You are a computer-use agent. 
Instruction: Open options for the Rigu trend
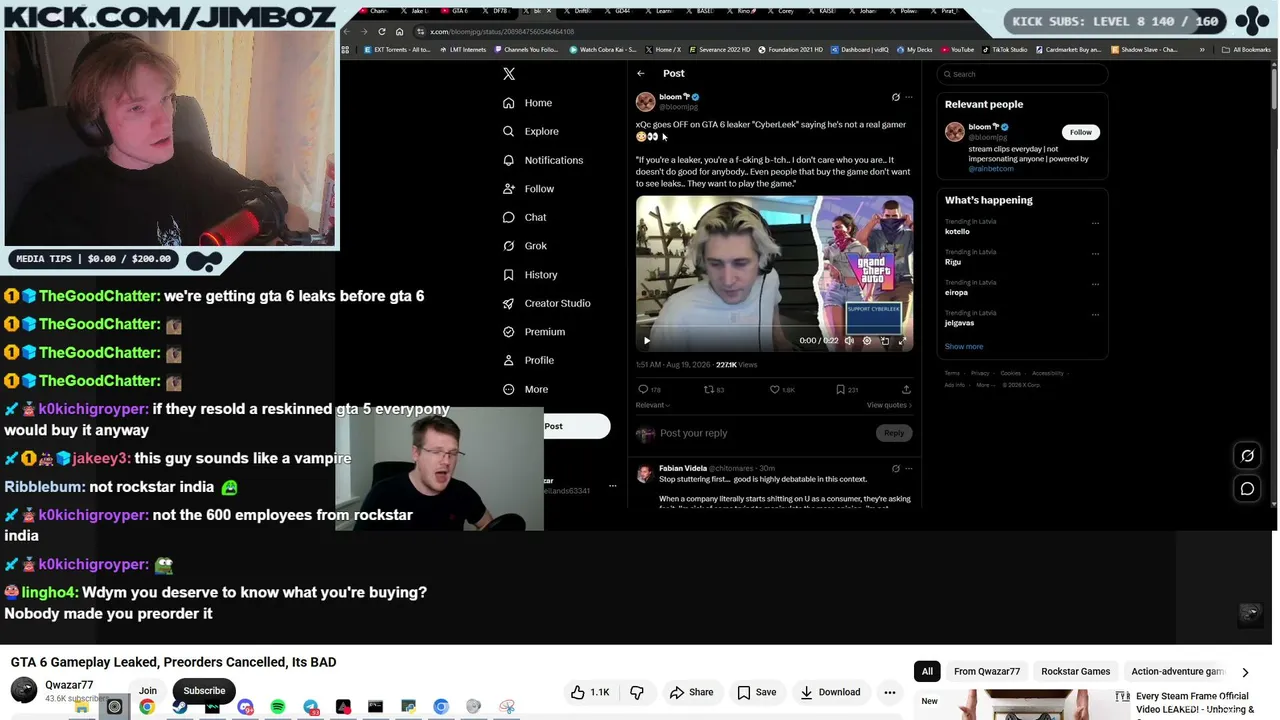[1095, 254]
